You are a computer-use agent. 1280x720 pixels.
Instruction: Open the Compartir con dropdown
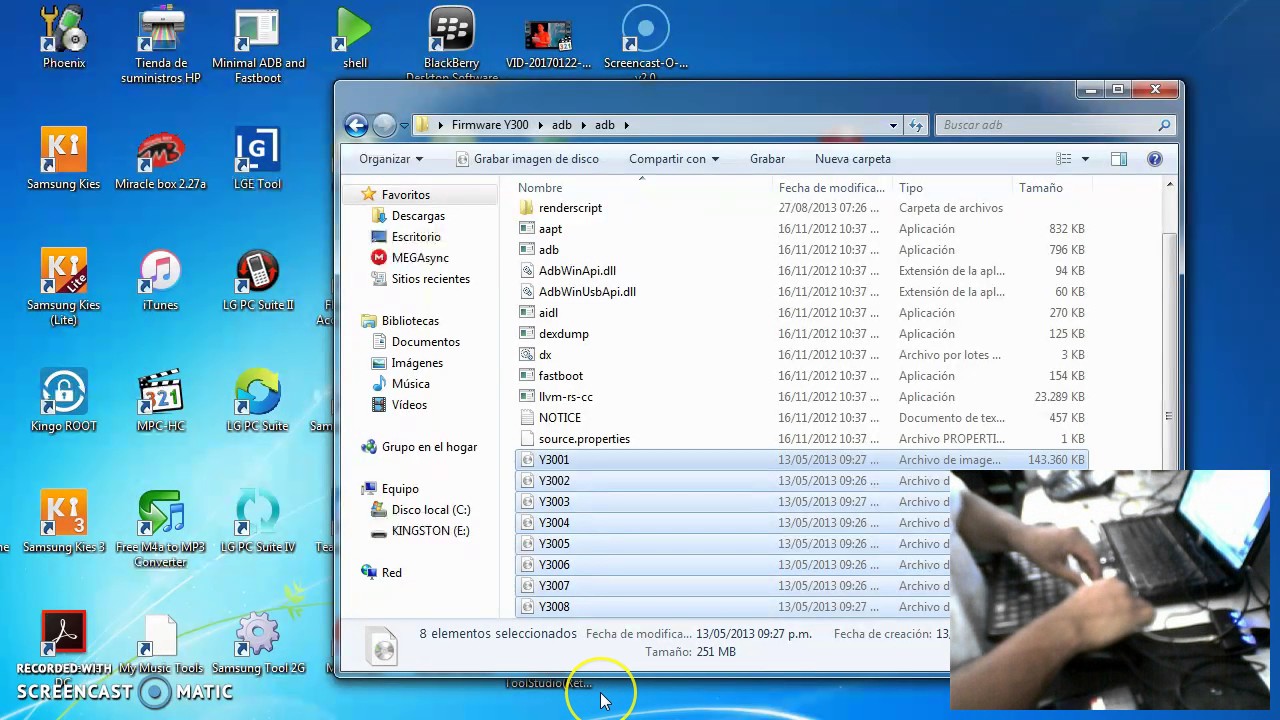674,159
